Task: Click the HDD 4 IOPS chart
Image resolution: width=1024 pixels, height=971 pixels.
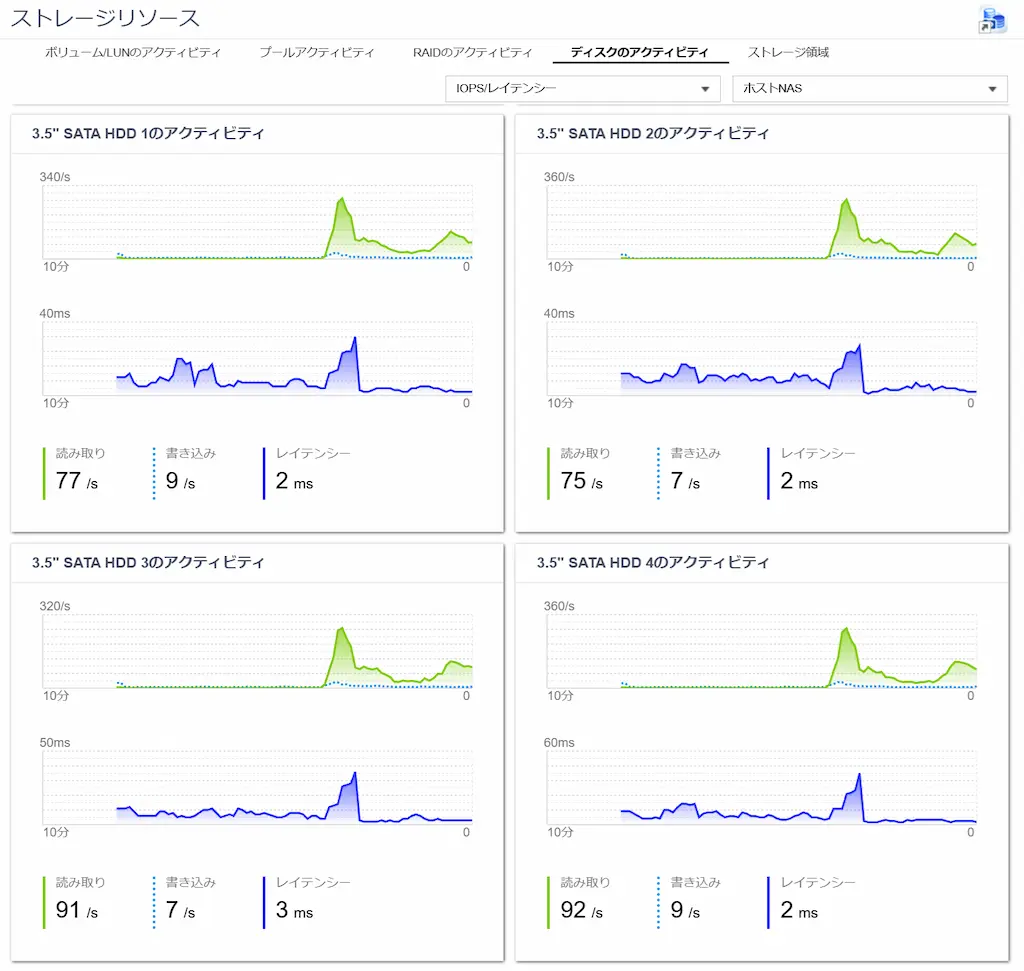Action: coord(762,651)
